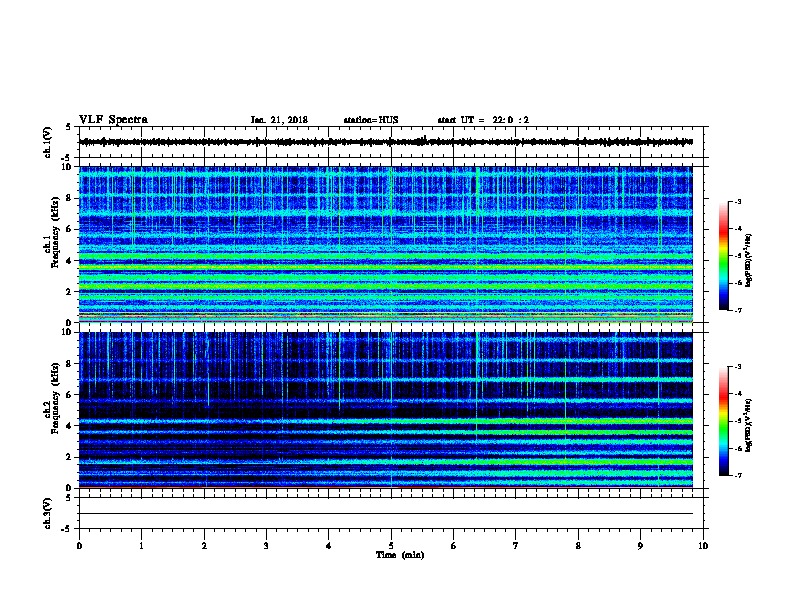Click the "4" kHz tick of ch.1 spectrogram
The width and height of the screenshot is (792, 612).
pos(70,261)
